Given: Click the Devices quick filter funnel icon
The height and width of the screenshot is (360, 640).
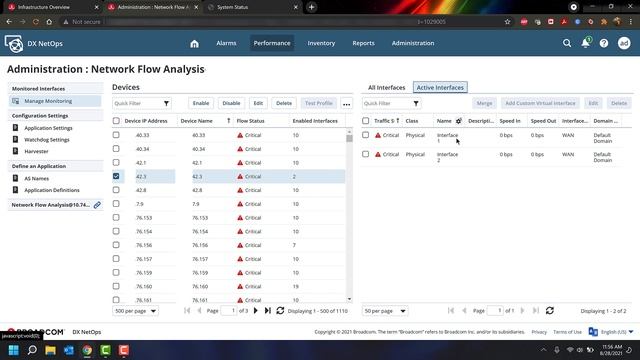Looking at the screenshot, I should click(x=167, y=103).
